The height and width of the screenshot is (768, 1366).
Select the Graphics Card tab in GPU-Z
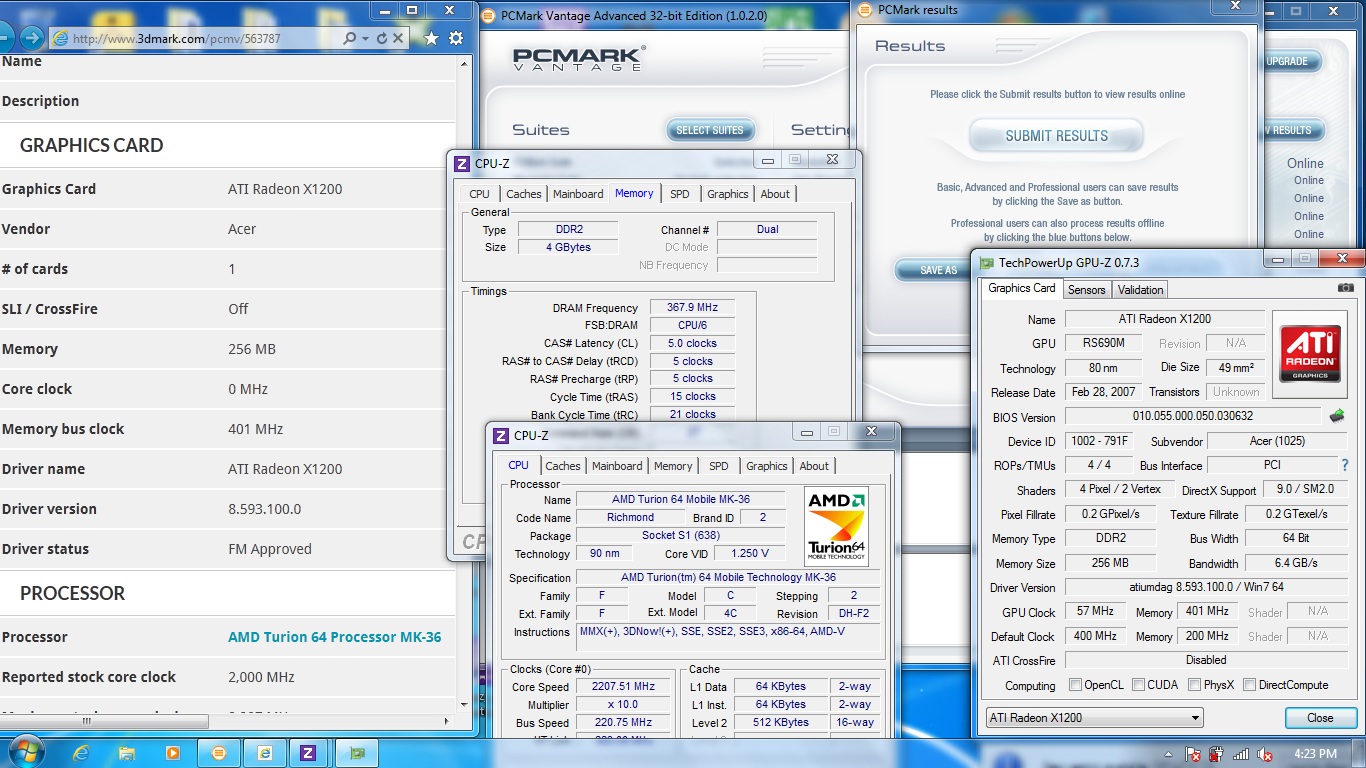coord(1022,288)
